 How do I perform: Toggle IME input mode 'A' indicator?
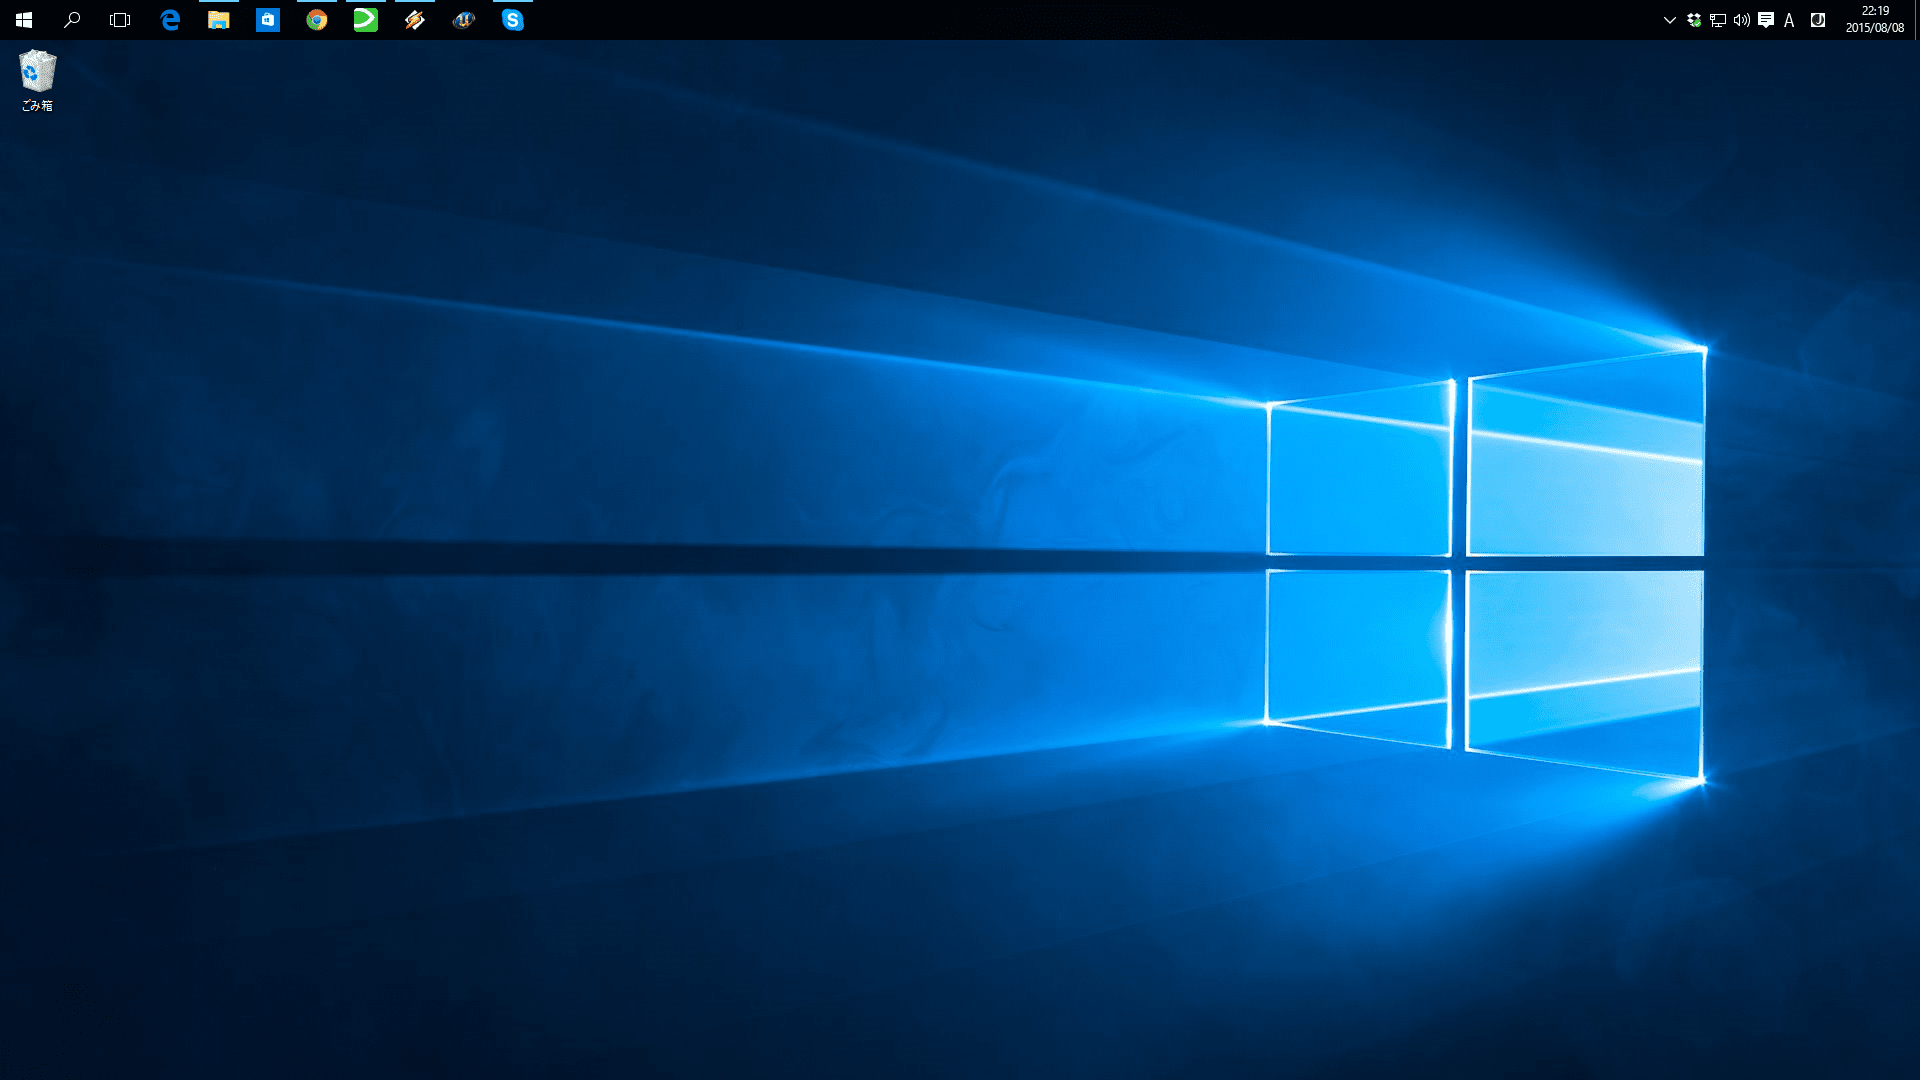point(1789,20)
